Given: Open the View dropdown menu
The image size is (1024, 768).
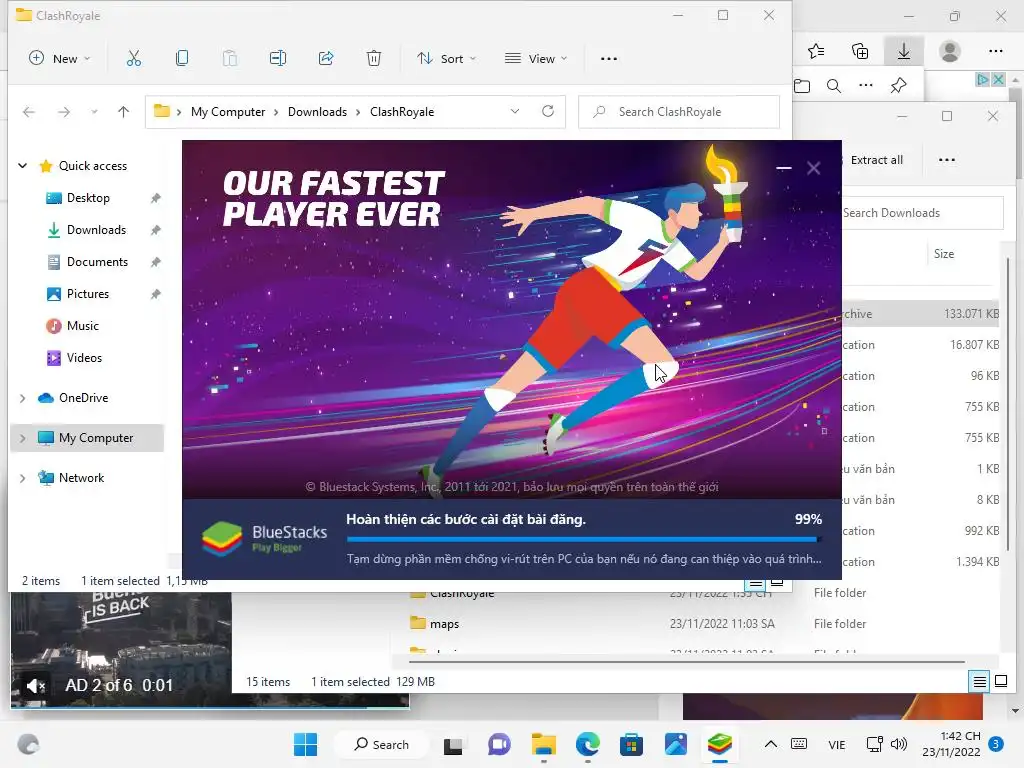Looking at the screenshot, I should coord(536,59).
